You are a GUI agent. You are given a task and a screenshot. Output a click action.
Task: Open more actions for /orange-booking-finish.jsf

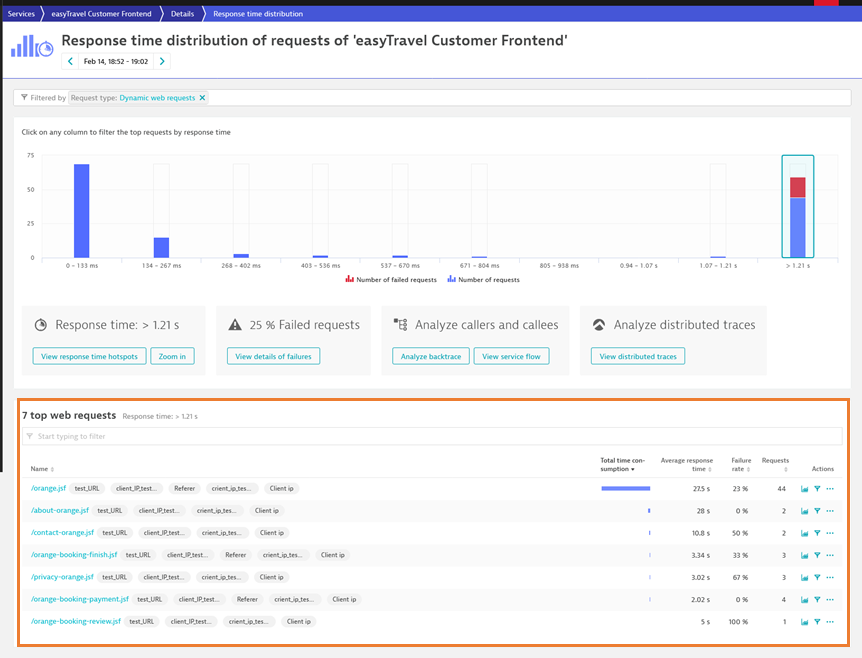point(830,555)
